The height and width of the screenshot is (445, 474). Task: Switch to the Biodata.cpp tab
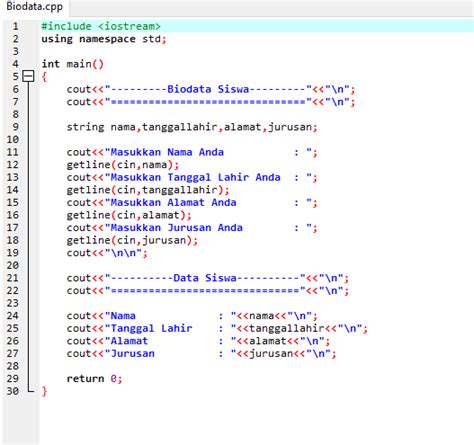(35, 7)
